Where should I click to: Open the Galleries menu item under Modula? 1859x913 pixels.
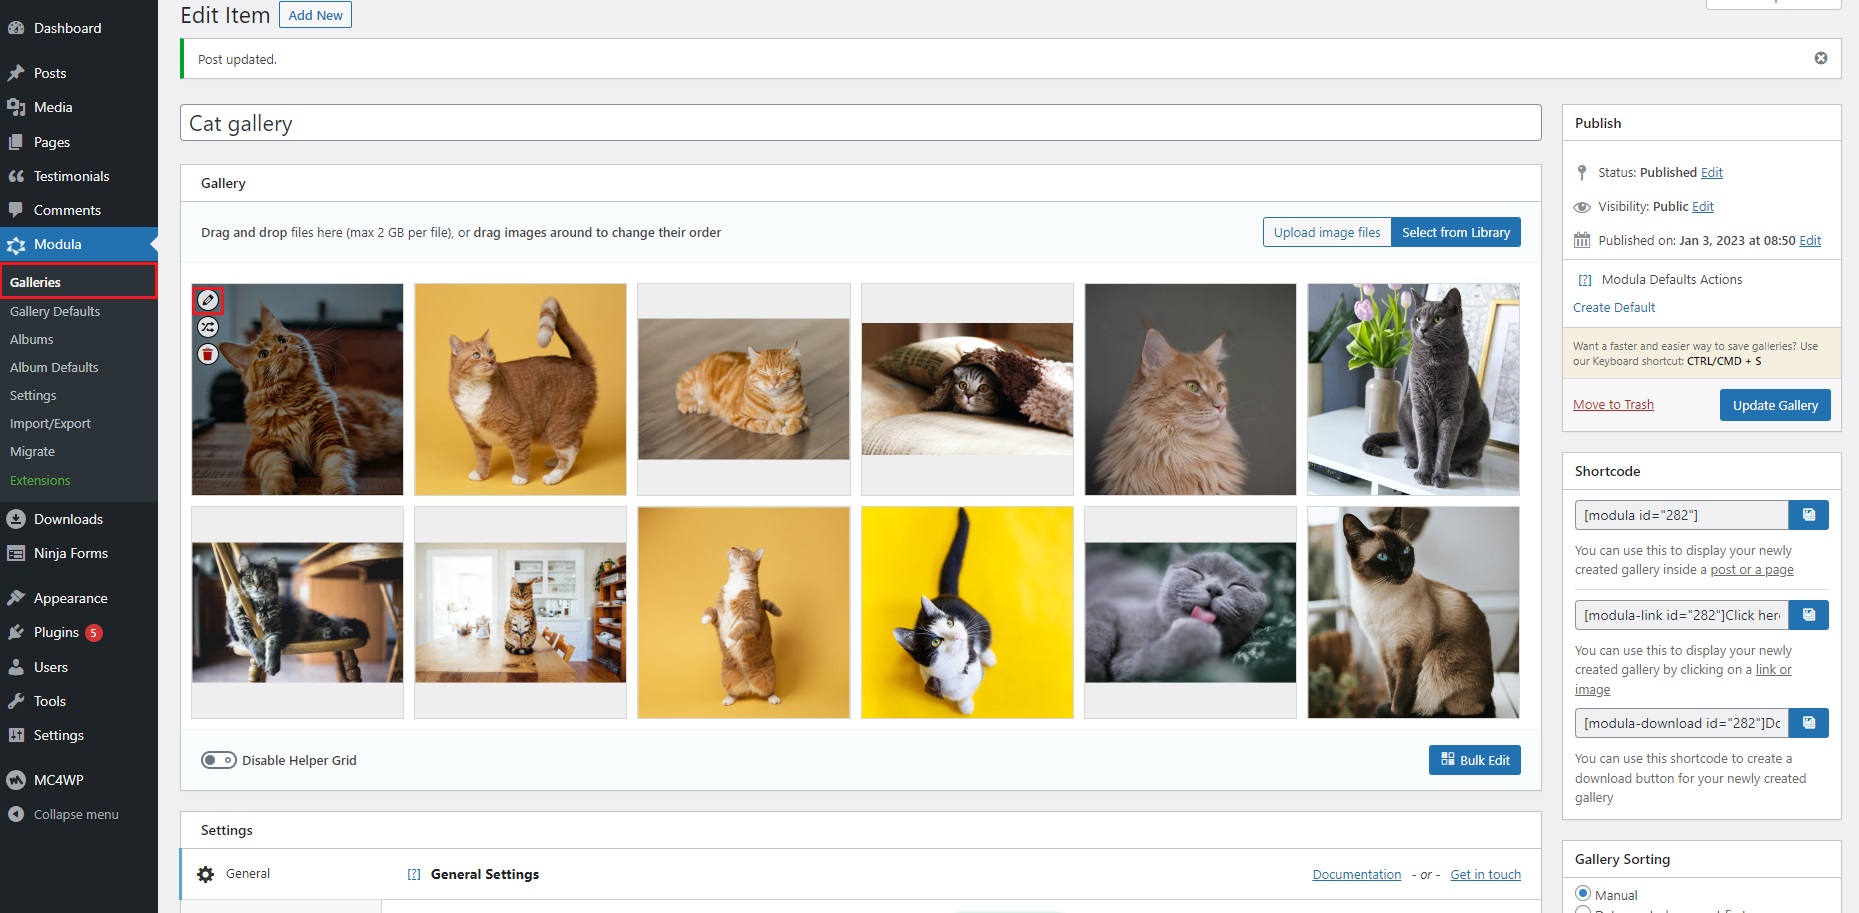pyautogui.click(x=34, y=281)
